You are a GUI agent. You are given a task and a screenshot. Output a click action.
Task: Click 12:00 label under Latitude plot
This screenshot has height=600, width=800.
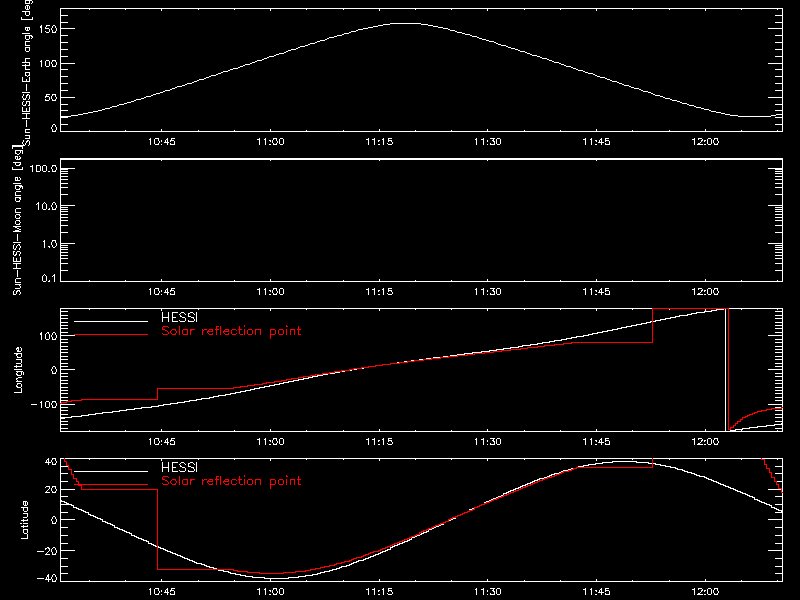click(x=705, y=592)
